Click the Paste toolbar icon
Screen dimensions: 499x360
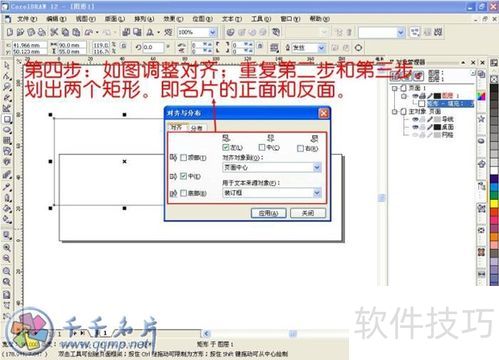tap(76, 32)
